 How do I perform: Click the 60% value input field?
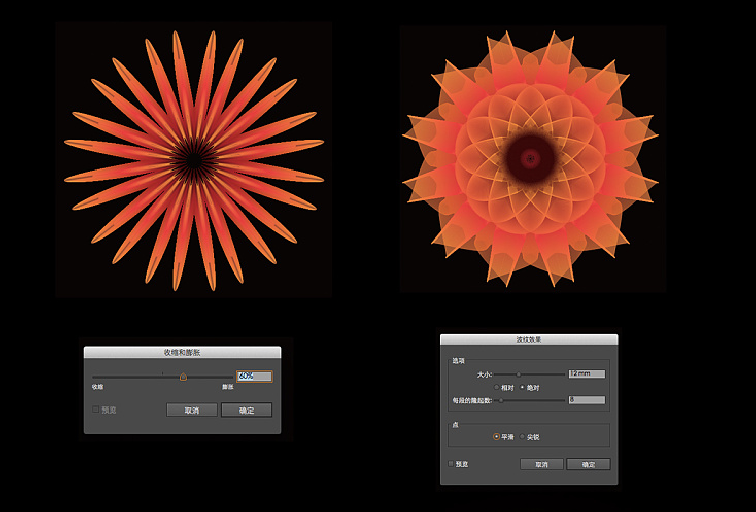[254, 376]
